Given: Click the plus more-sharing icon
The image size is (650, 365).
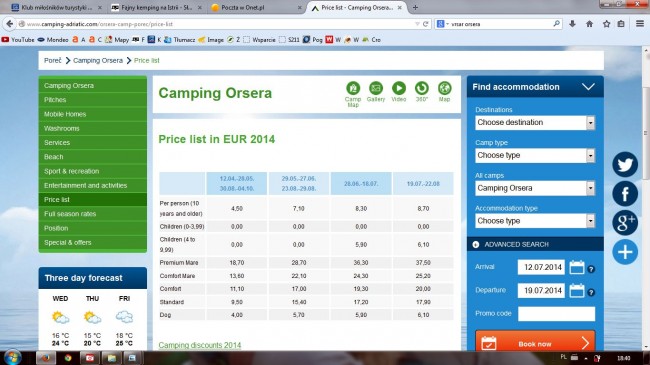Looking at the screenshot, I should (625, 252).
